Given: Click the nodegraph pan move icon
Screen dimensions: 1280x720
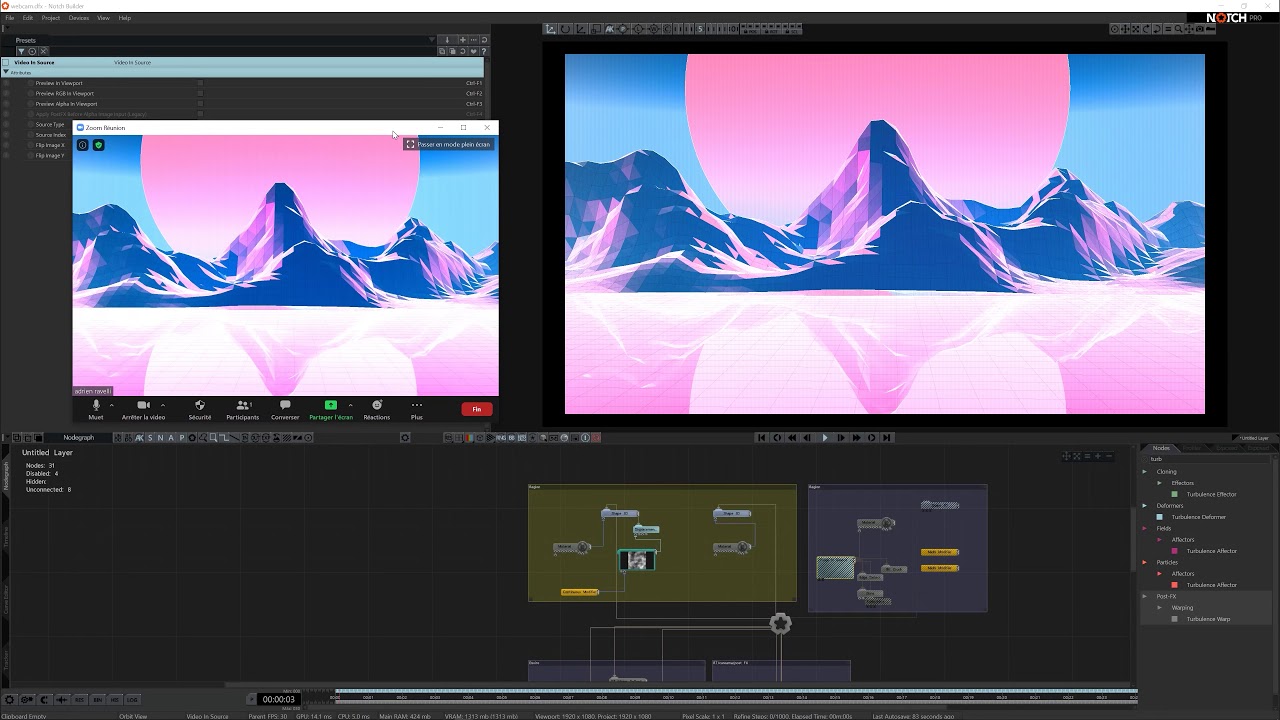Looking at the screenshot, I should pos(1067,456).
